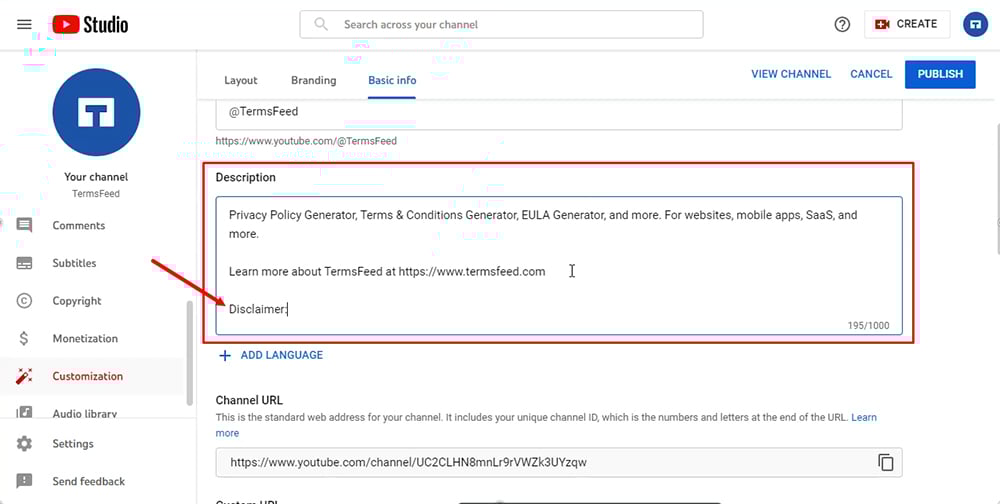Focus the Search across your channel field
The width and height of the screenshot is (1000, 504).
501,24
